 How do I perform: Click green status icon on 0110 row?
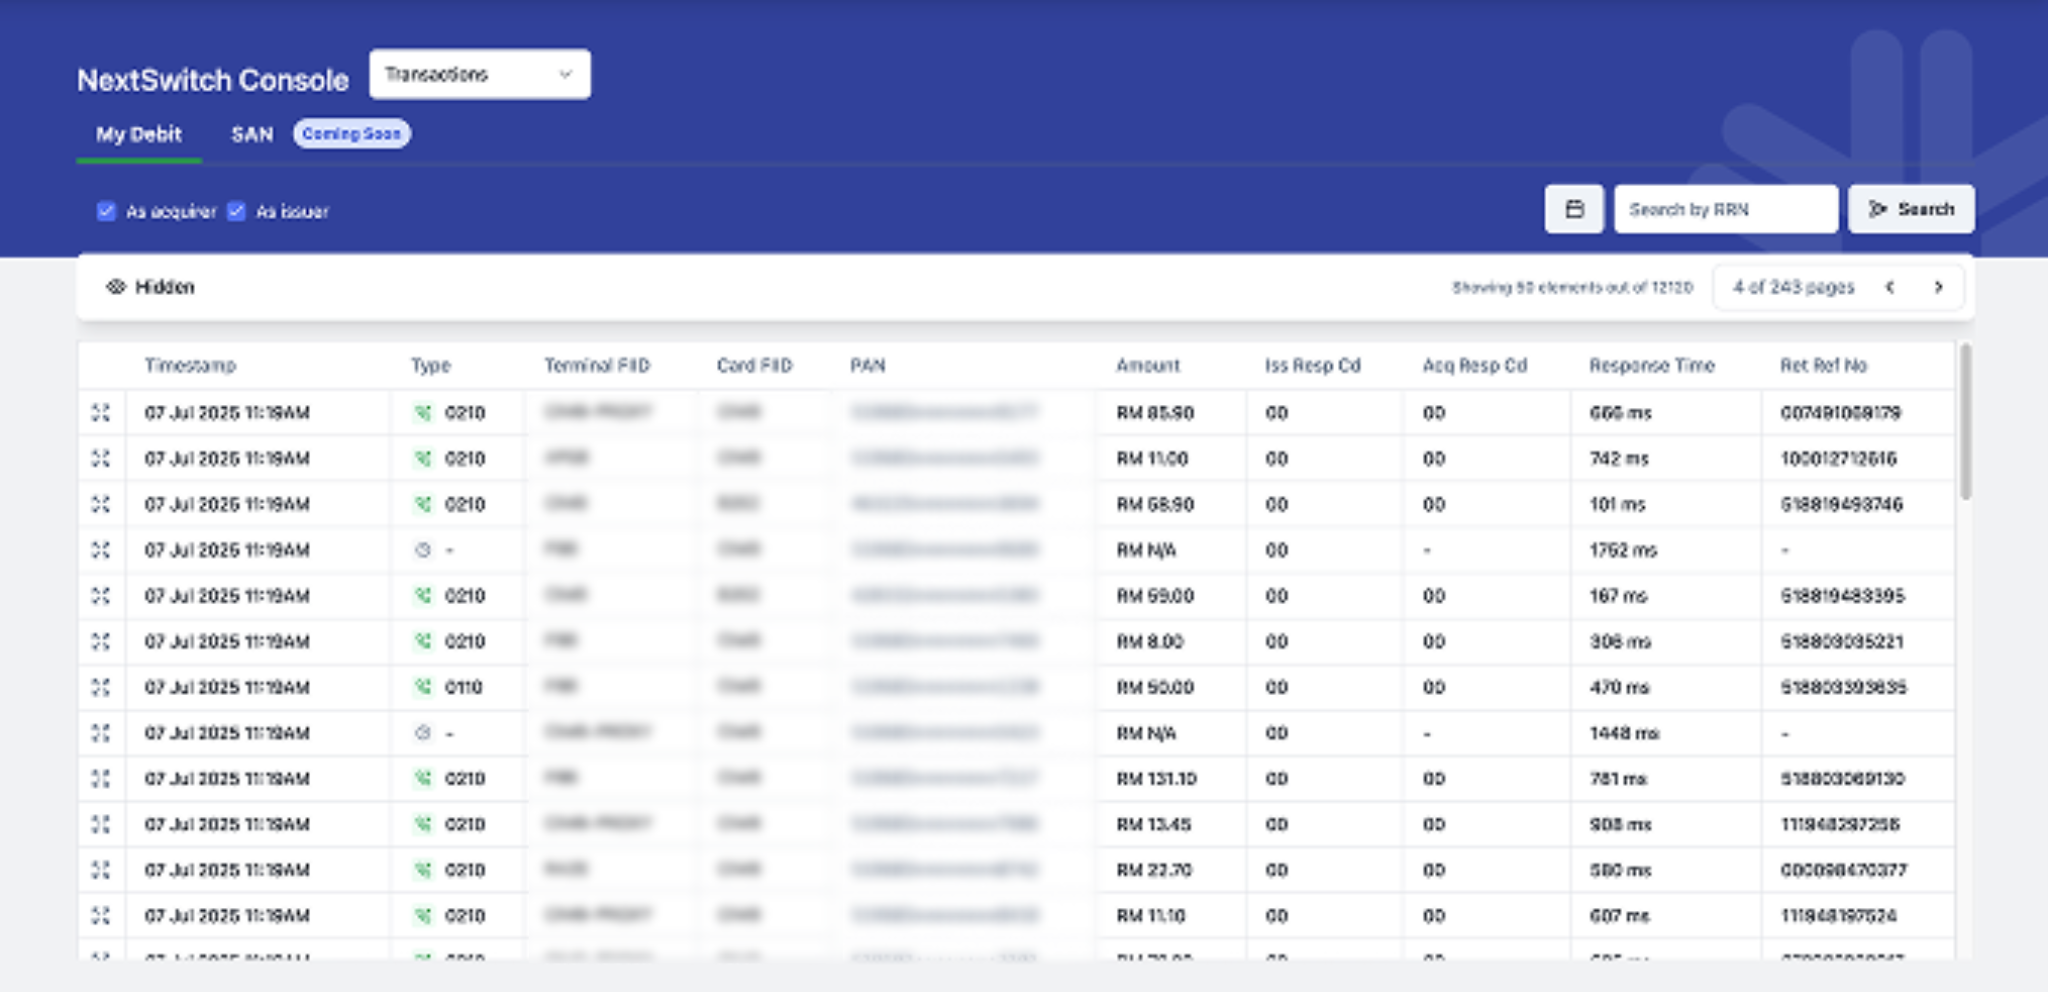tap(423, 687)
